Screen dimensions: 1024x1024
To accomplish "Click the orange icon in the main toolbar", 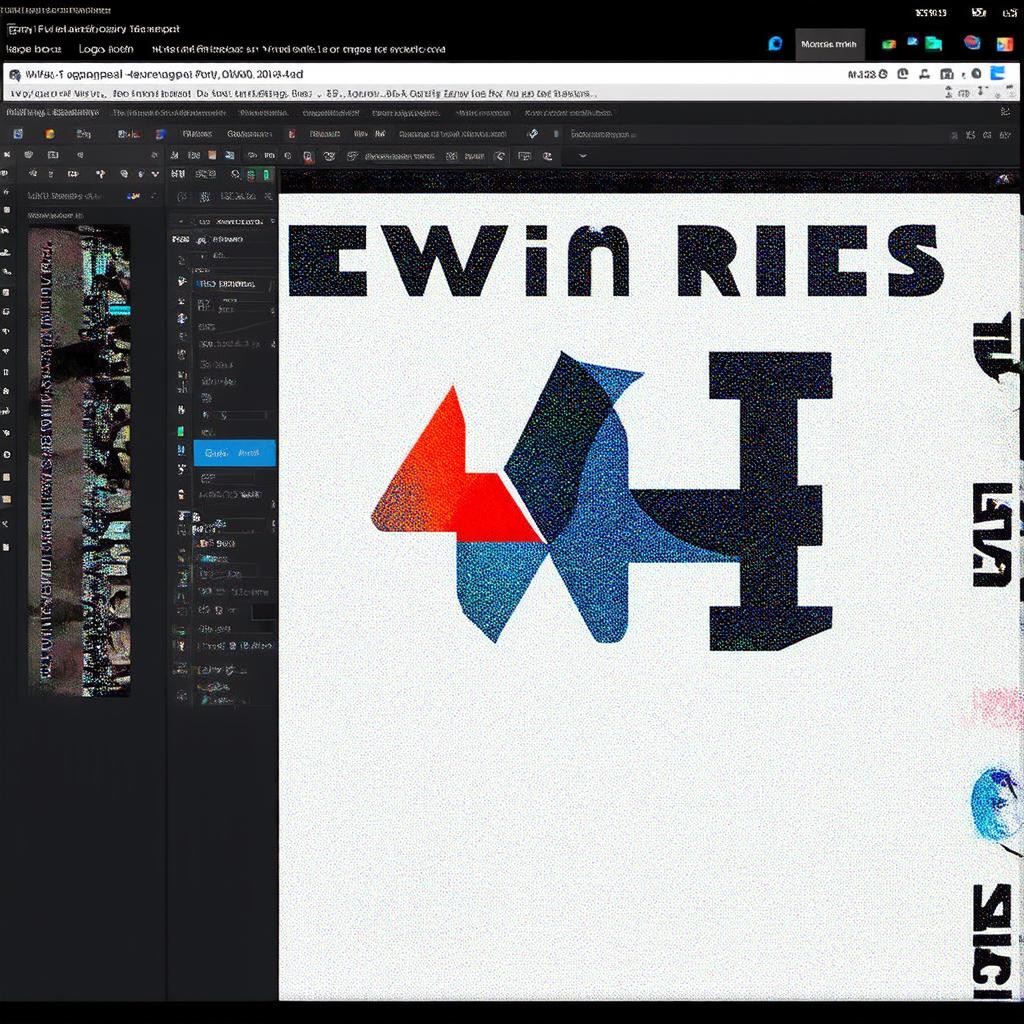I will [50, 134].
